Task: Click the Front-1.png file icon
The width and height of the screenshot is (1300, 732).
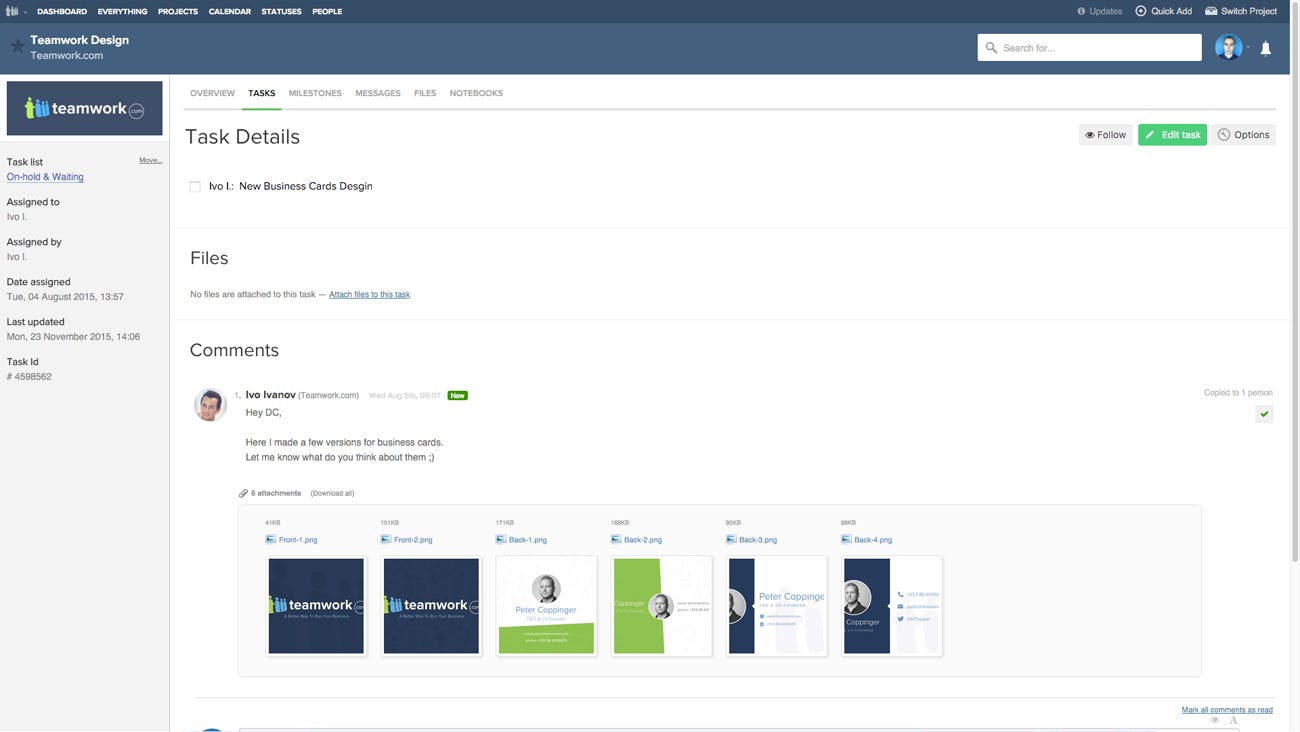Action: (271, 539)
